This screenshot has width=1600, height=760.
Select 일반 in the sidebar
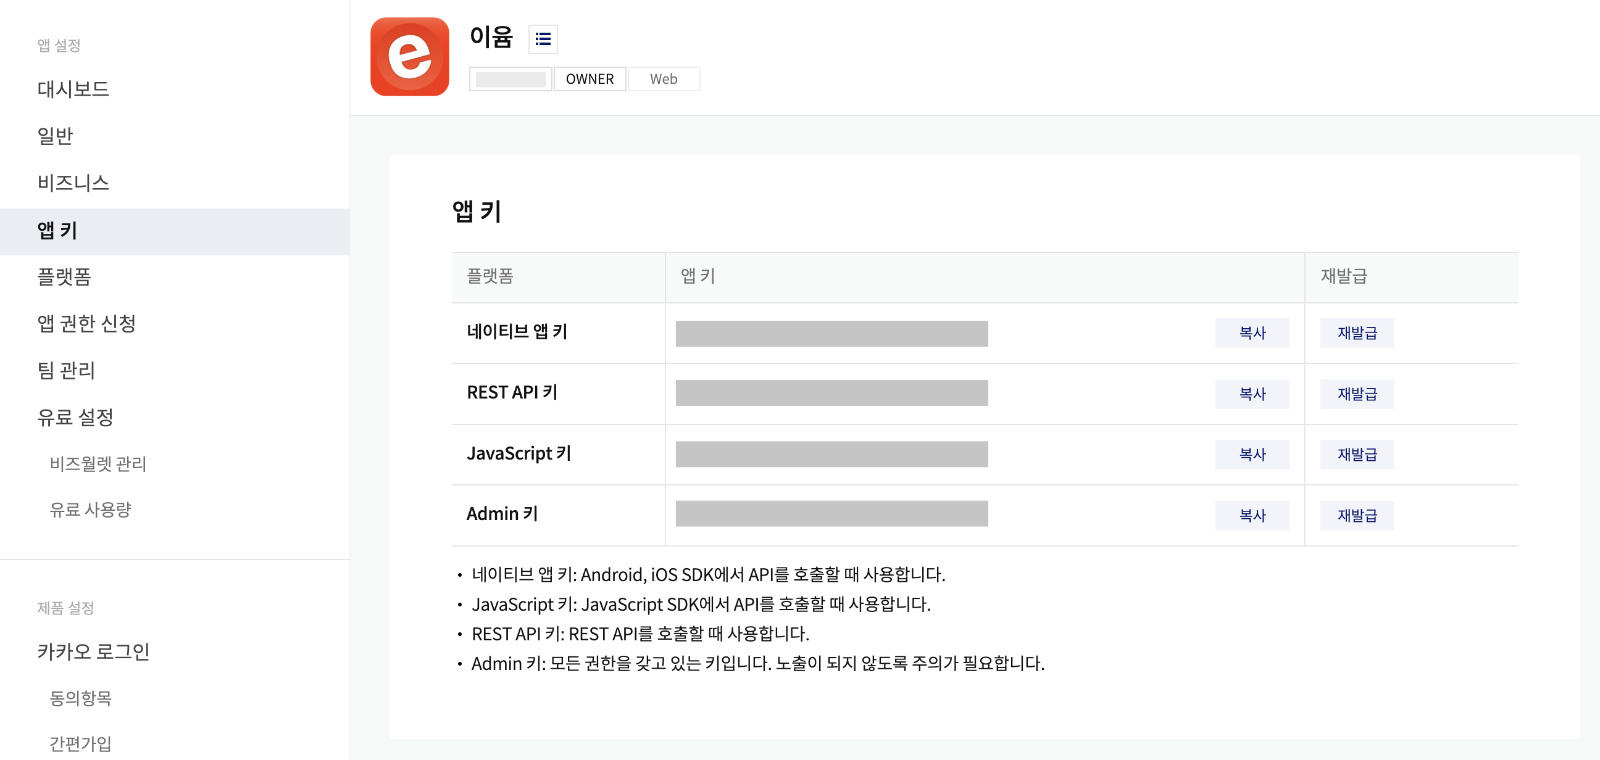55,136
